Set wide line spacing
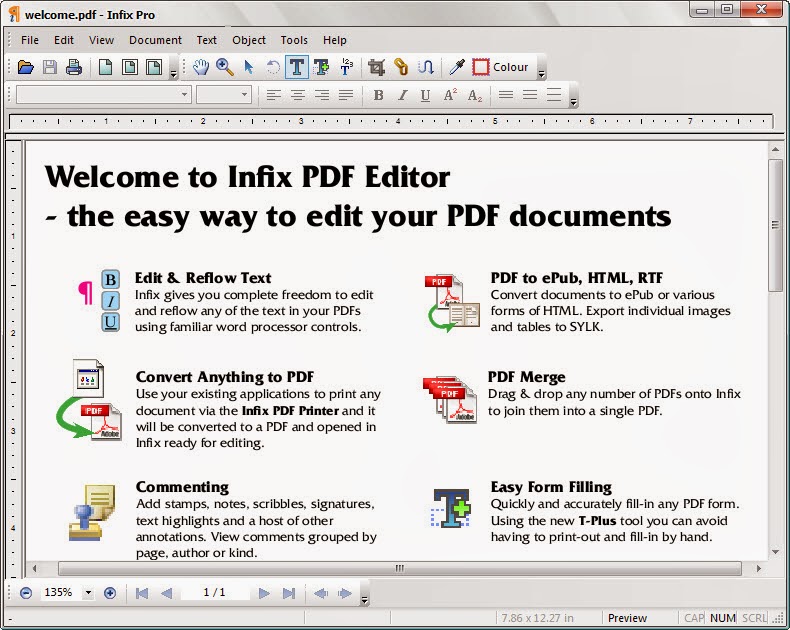This screenshot has width=790, height=630. (x=554, y=95)
